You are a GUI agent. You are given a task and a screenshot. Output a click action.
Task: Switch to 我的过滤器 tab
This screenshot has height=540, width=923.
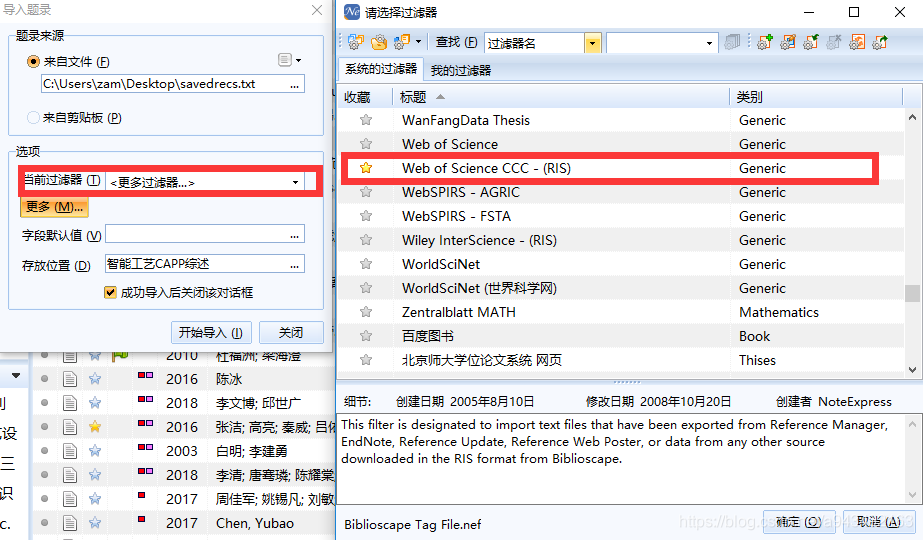460,71
